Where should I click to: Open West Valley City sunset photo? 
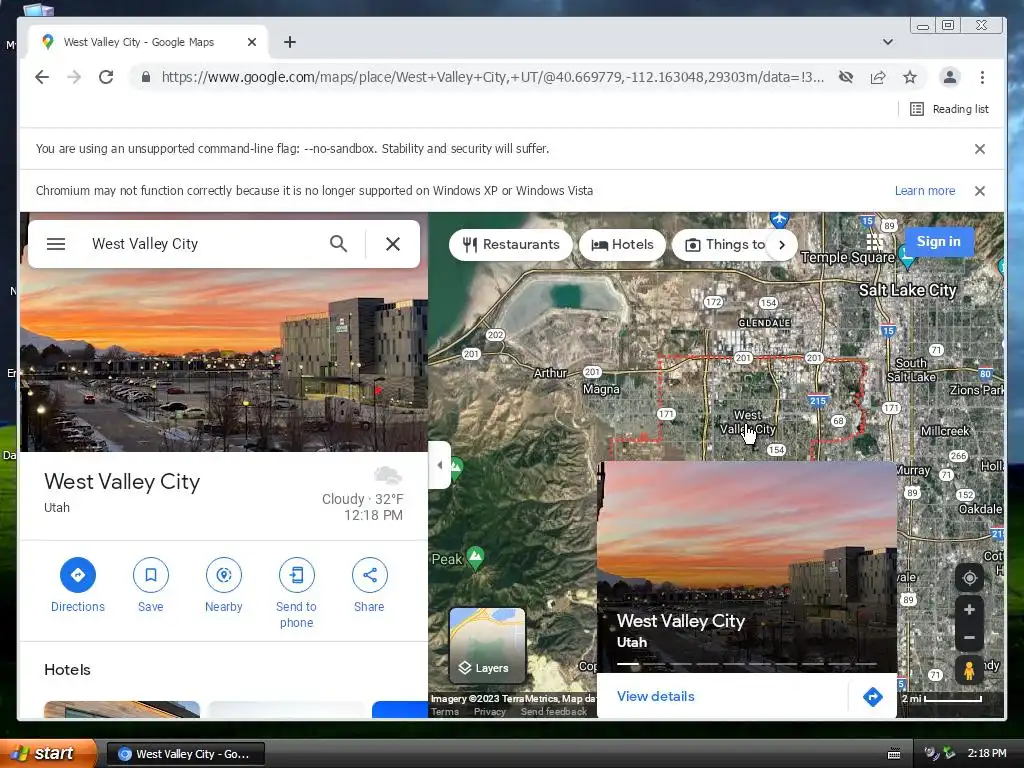224,360
